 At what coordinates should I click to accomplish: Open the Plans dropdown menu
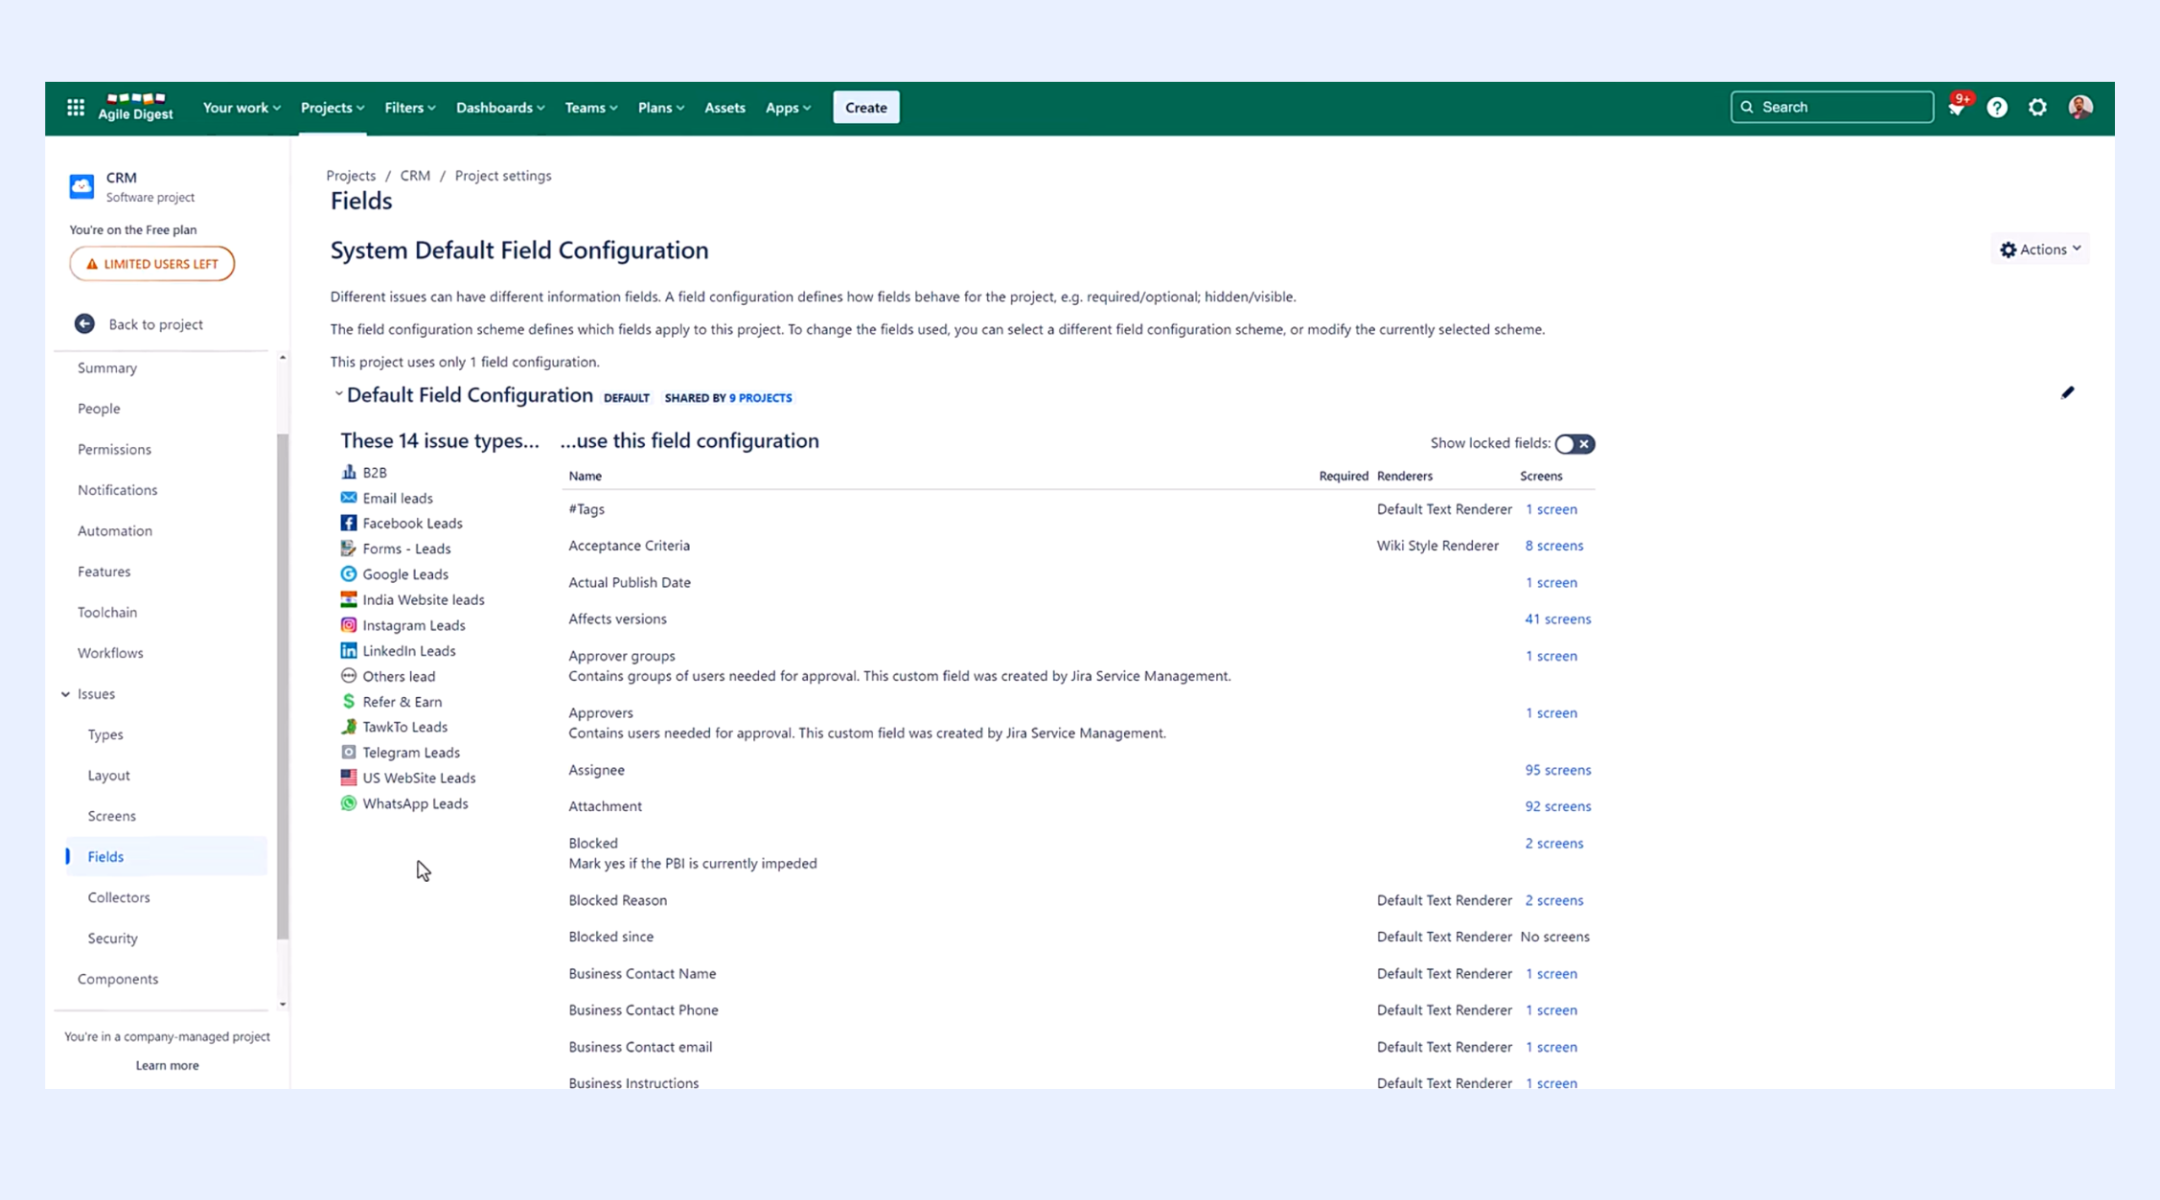pyautogui.click(x=660, y=108)
